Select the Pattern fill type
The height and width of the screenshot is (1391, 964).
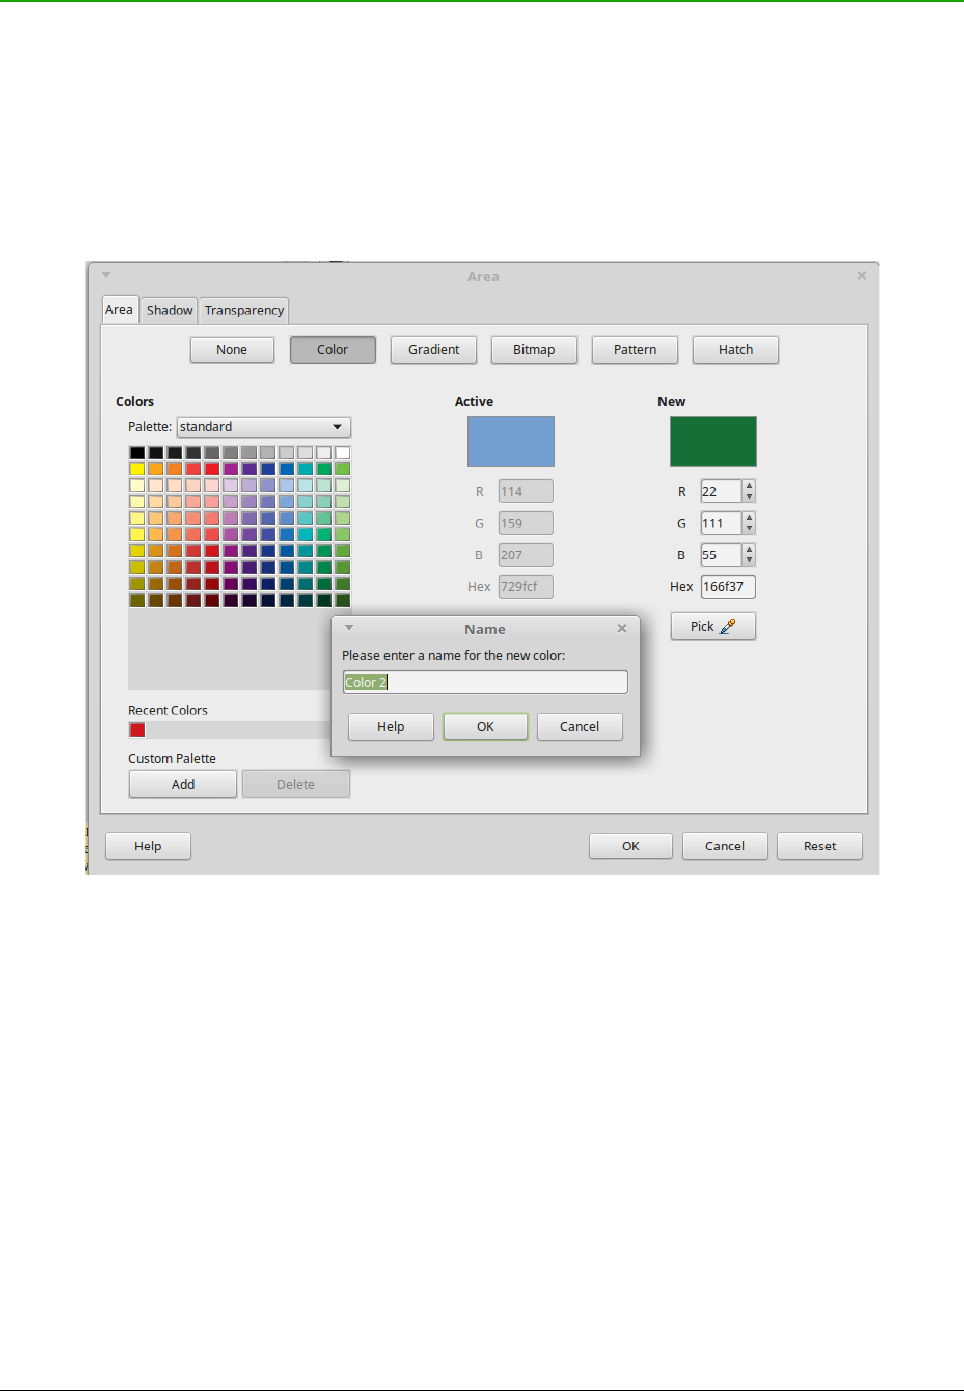tap(635, 350)
